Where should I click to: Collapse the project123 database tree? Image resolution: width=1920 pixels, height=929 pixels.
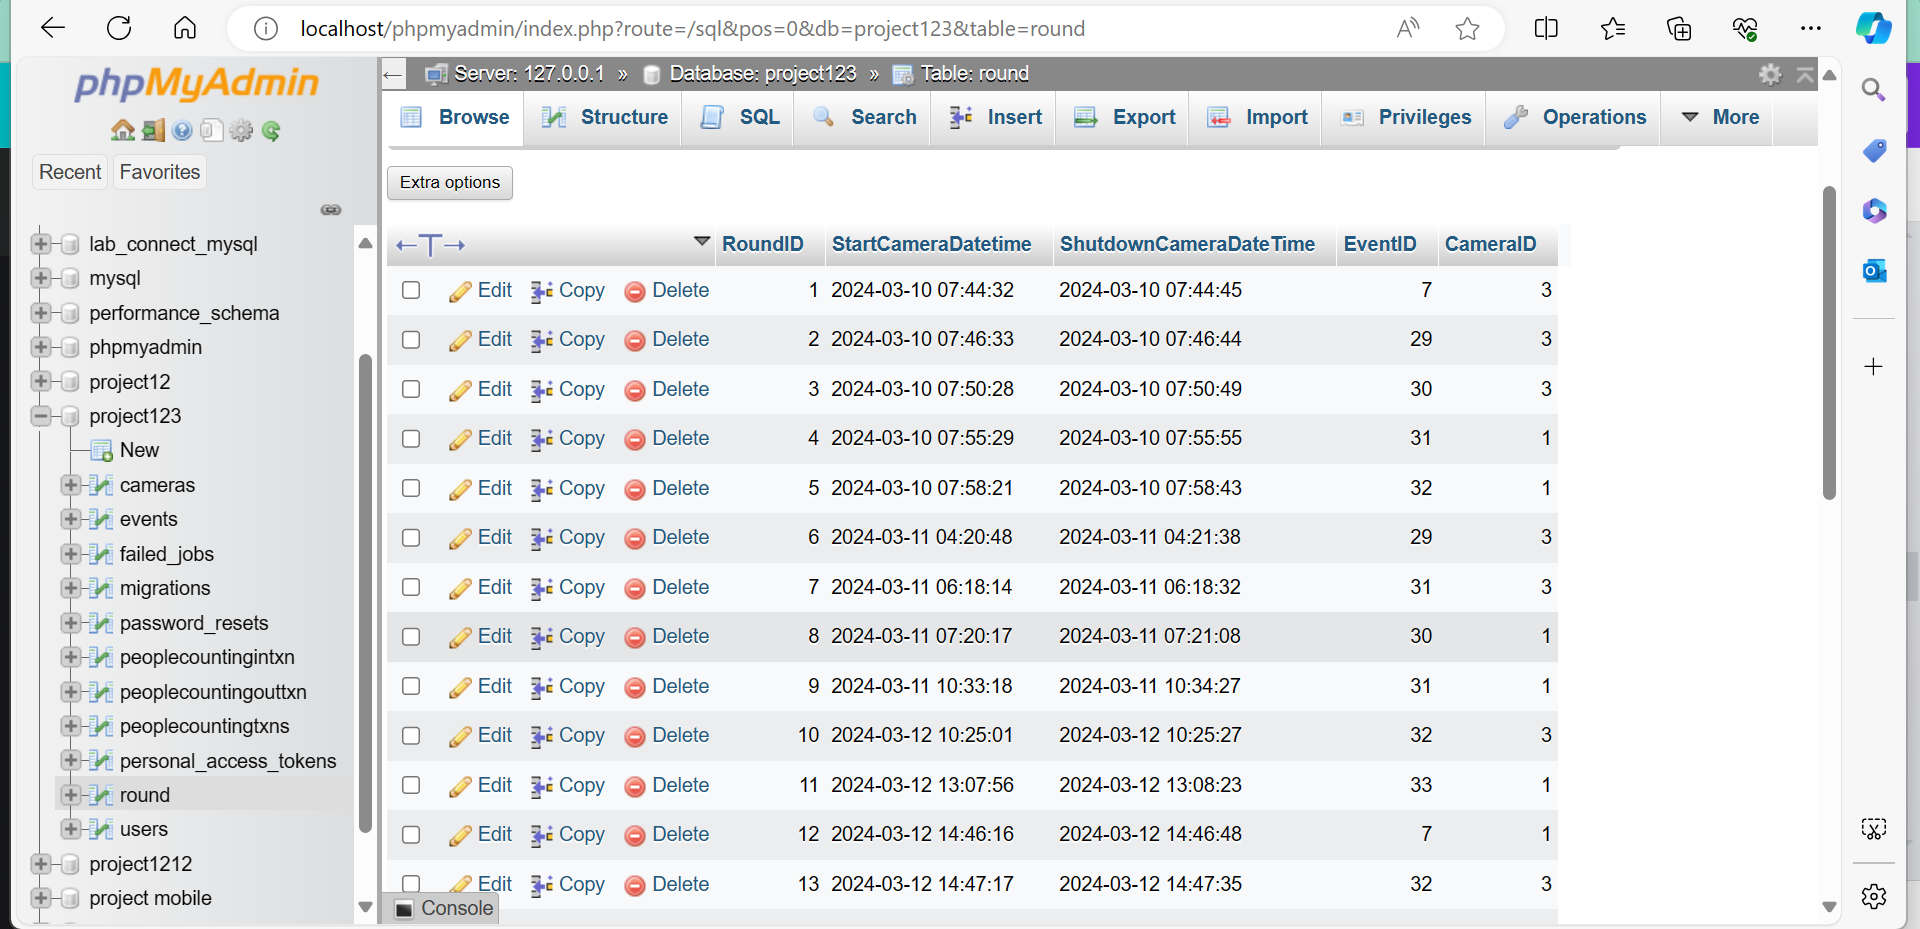pyautogui.click(x=41, y=416)
